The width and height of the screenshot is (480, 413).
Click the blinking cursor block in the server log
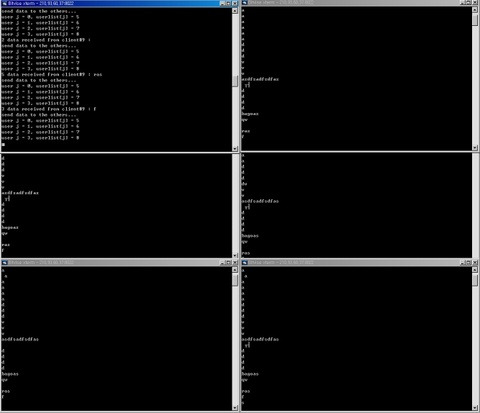[x=3, y=144]
